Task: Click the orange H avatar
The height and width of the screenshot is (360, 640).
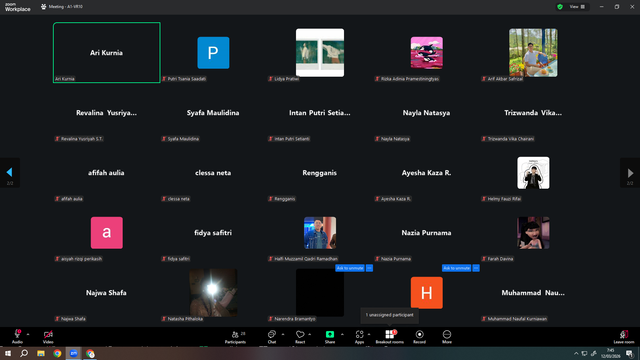Action: click(x=427, y=293)
